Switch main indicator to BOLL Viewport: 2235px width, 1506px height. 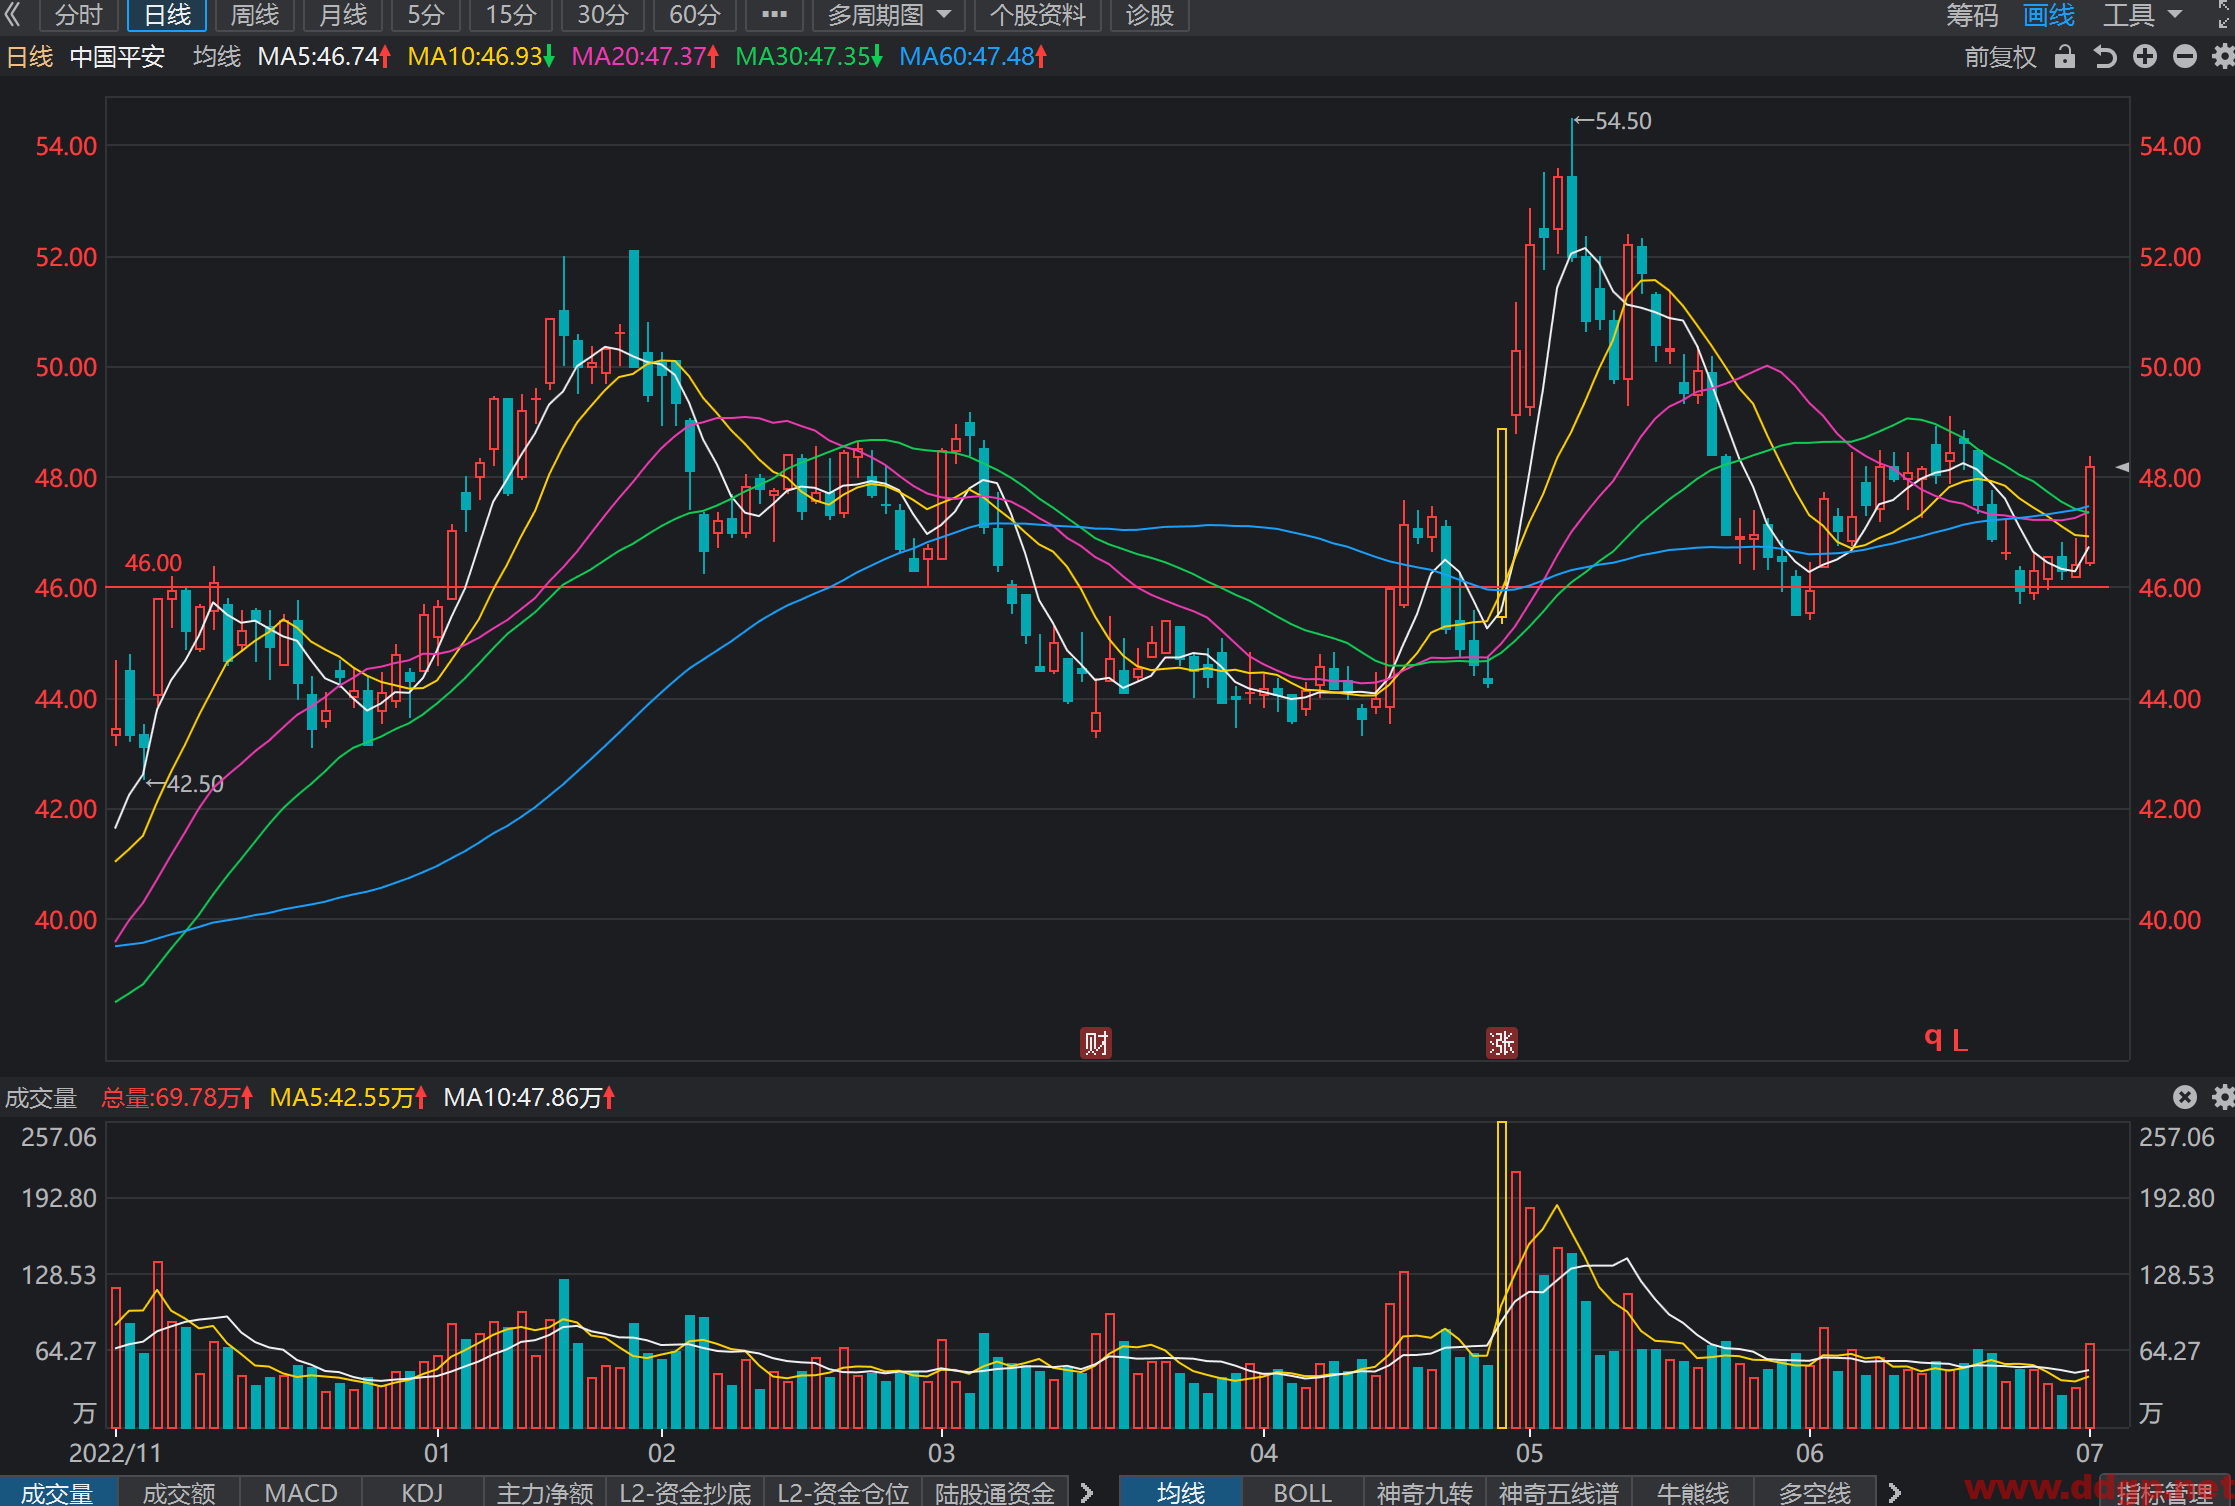(x=1303, y=1492)
